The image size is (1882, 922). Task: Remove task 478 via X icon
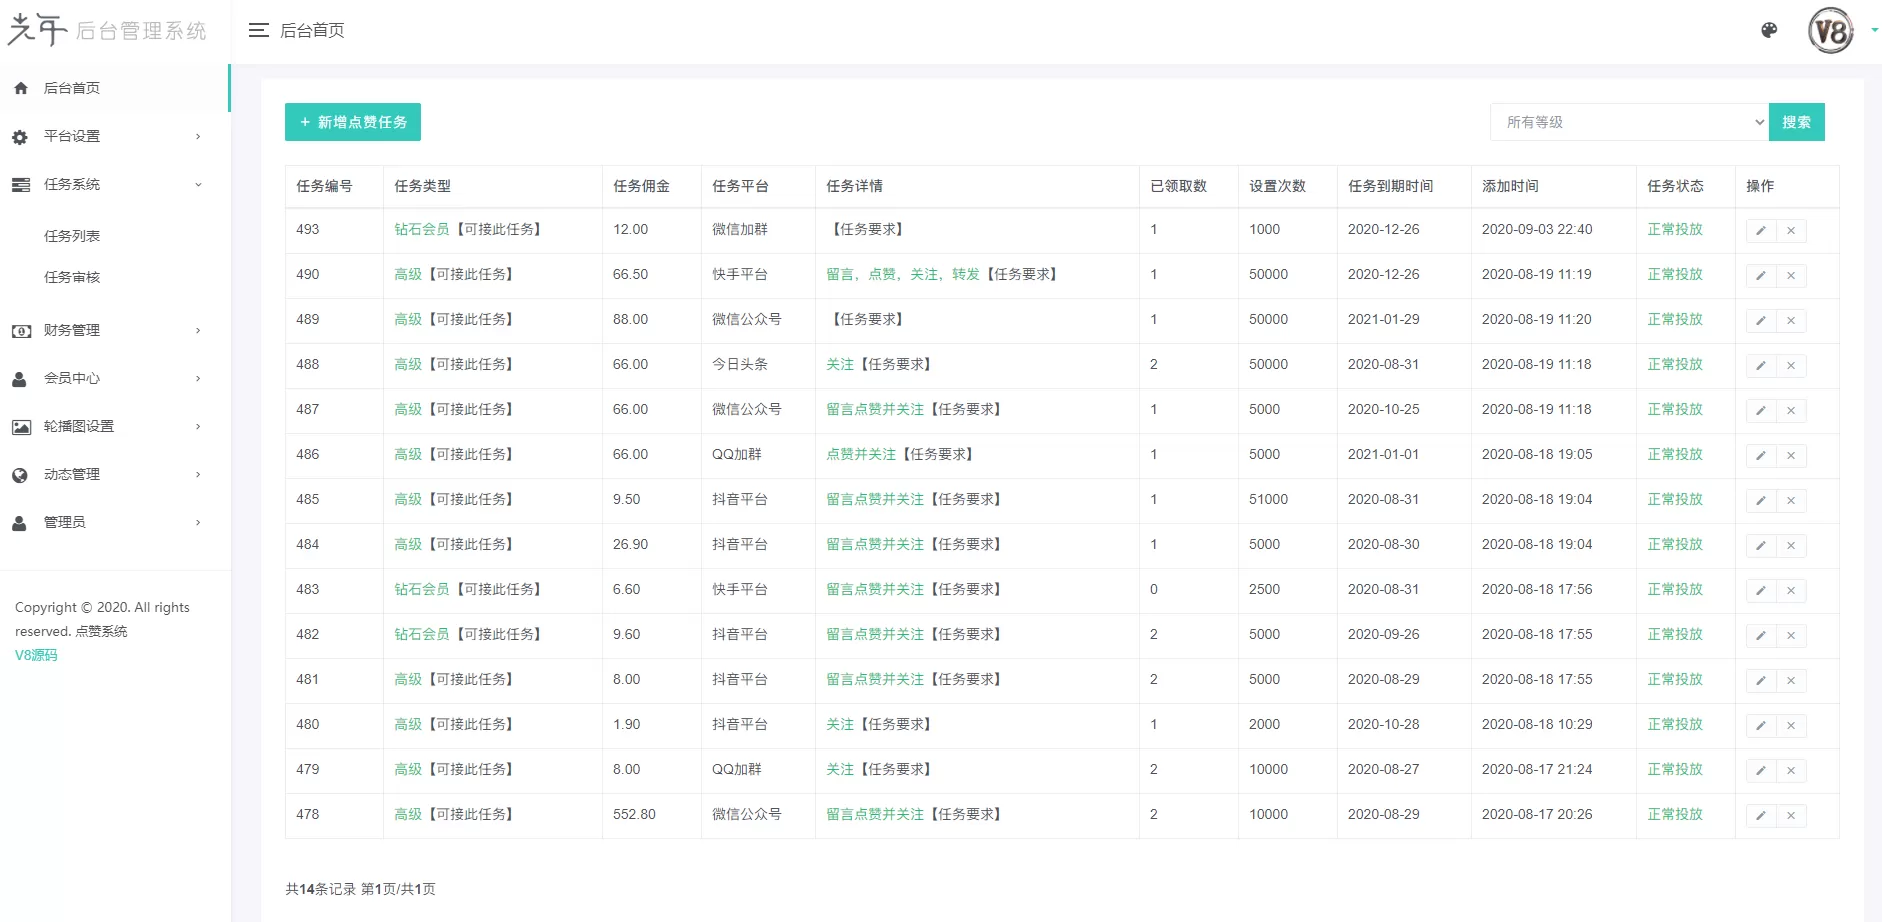coord(1791,816)
